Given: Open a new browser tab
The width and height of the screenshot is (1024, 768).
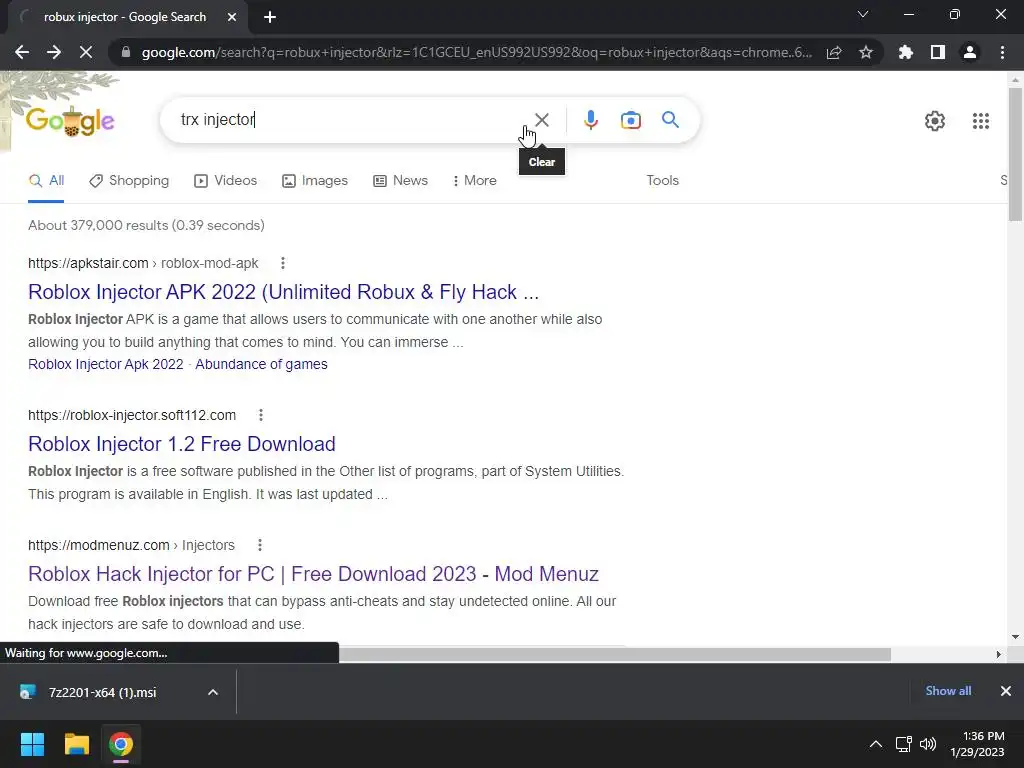Looking at the screenshot, I should (270, 17).
